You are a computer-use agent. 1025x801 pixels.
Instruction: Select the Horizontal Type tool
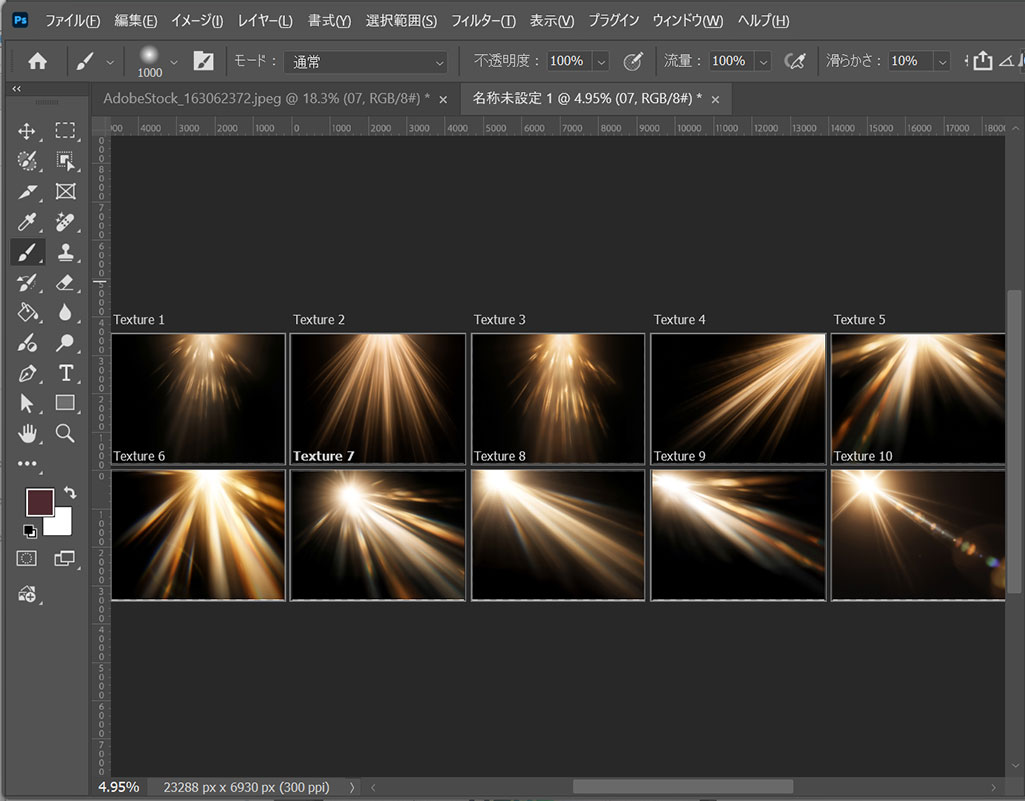click(x=65, y=374)
